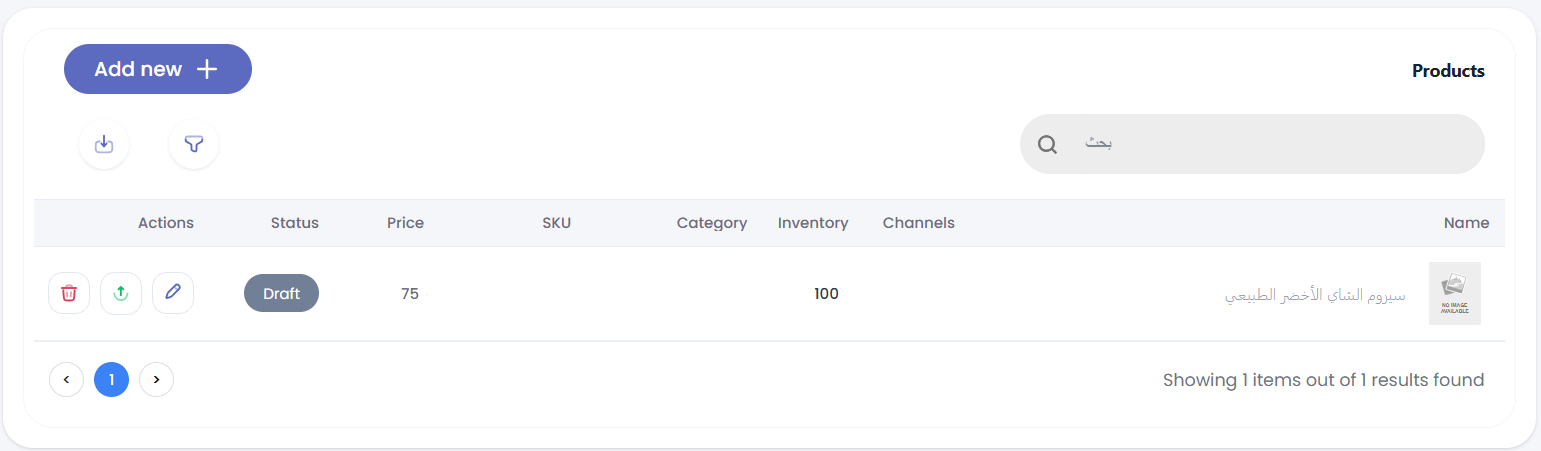Click the no-image product thumbnail
The height and width of the screenshot is (451, 1541).
1454,293
